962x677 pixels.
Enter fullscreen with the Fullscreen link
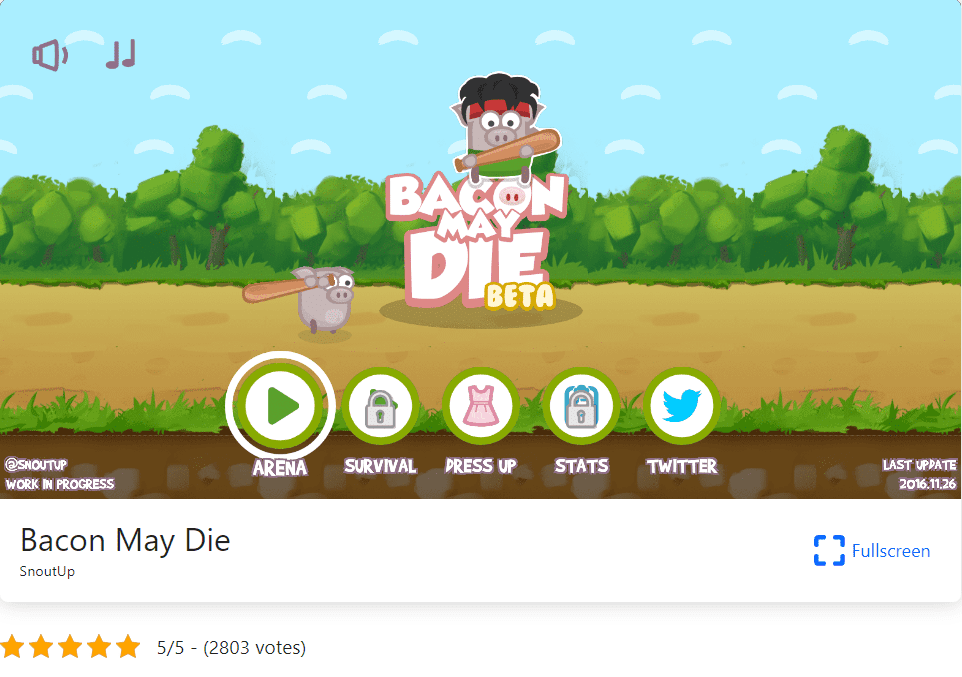click(872, 551)
